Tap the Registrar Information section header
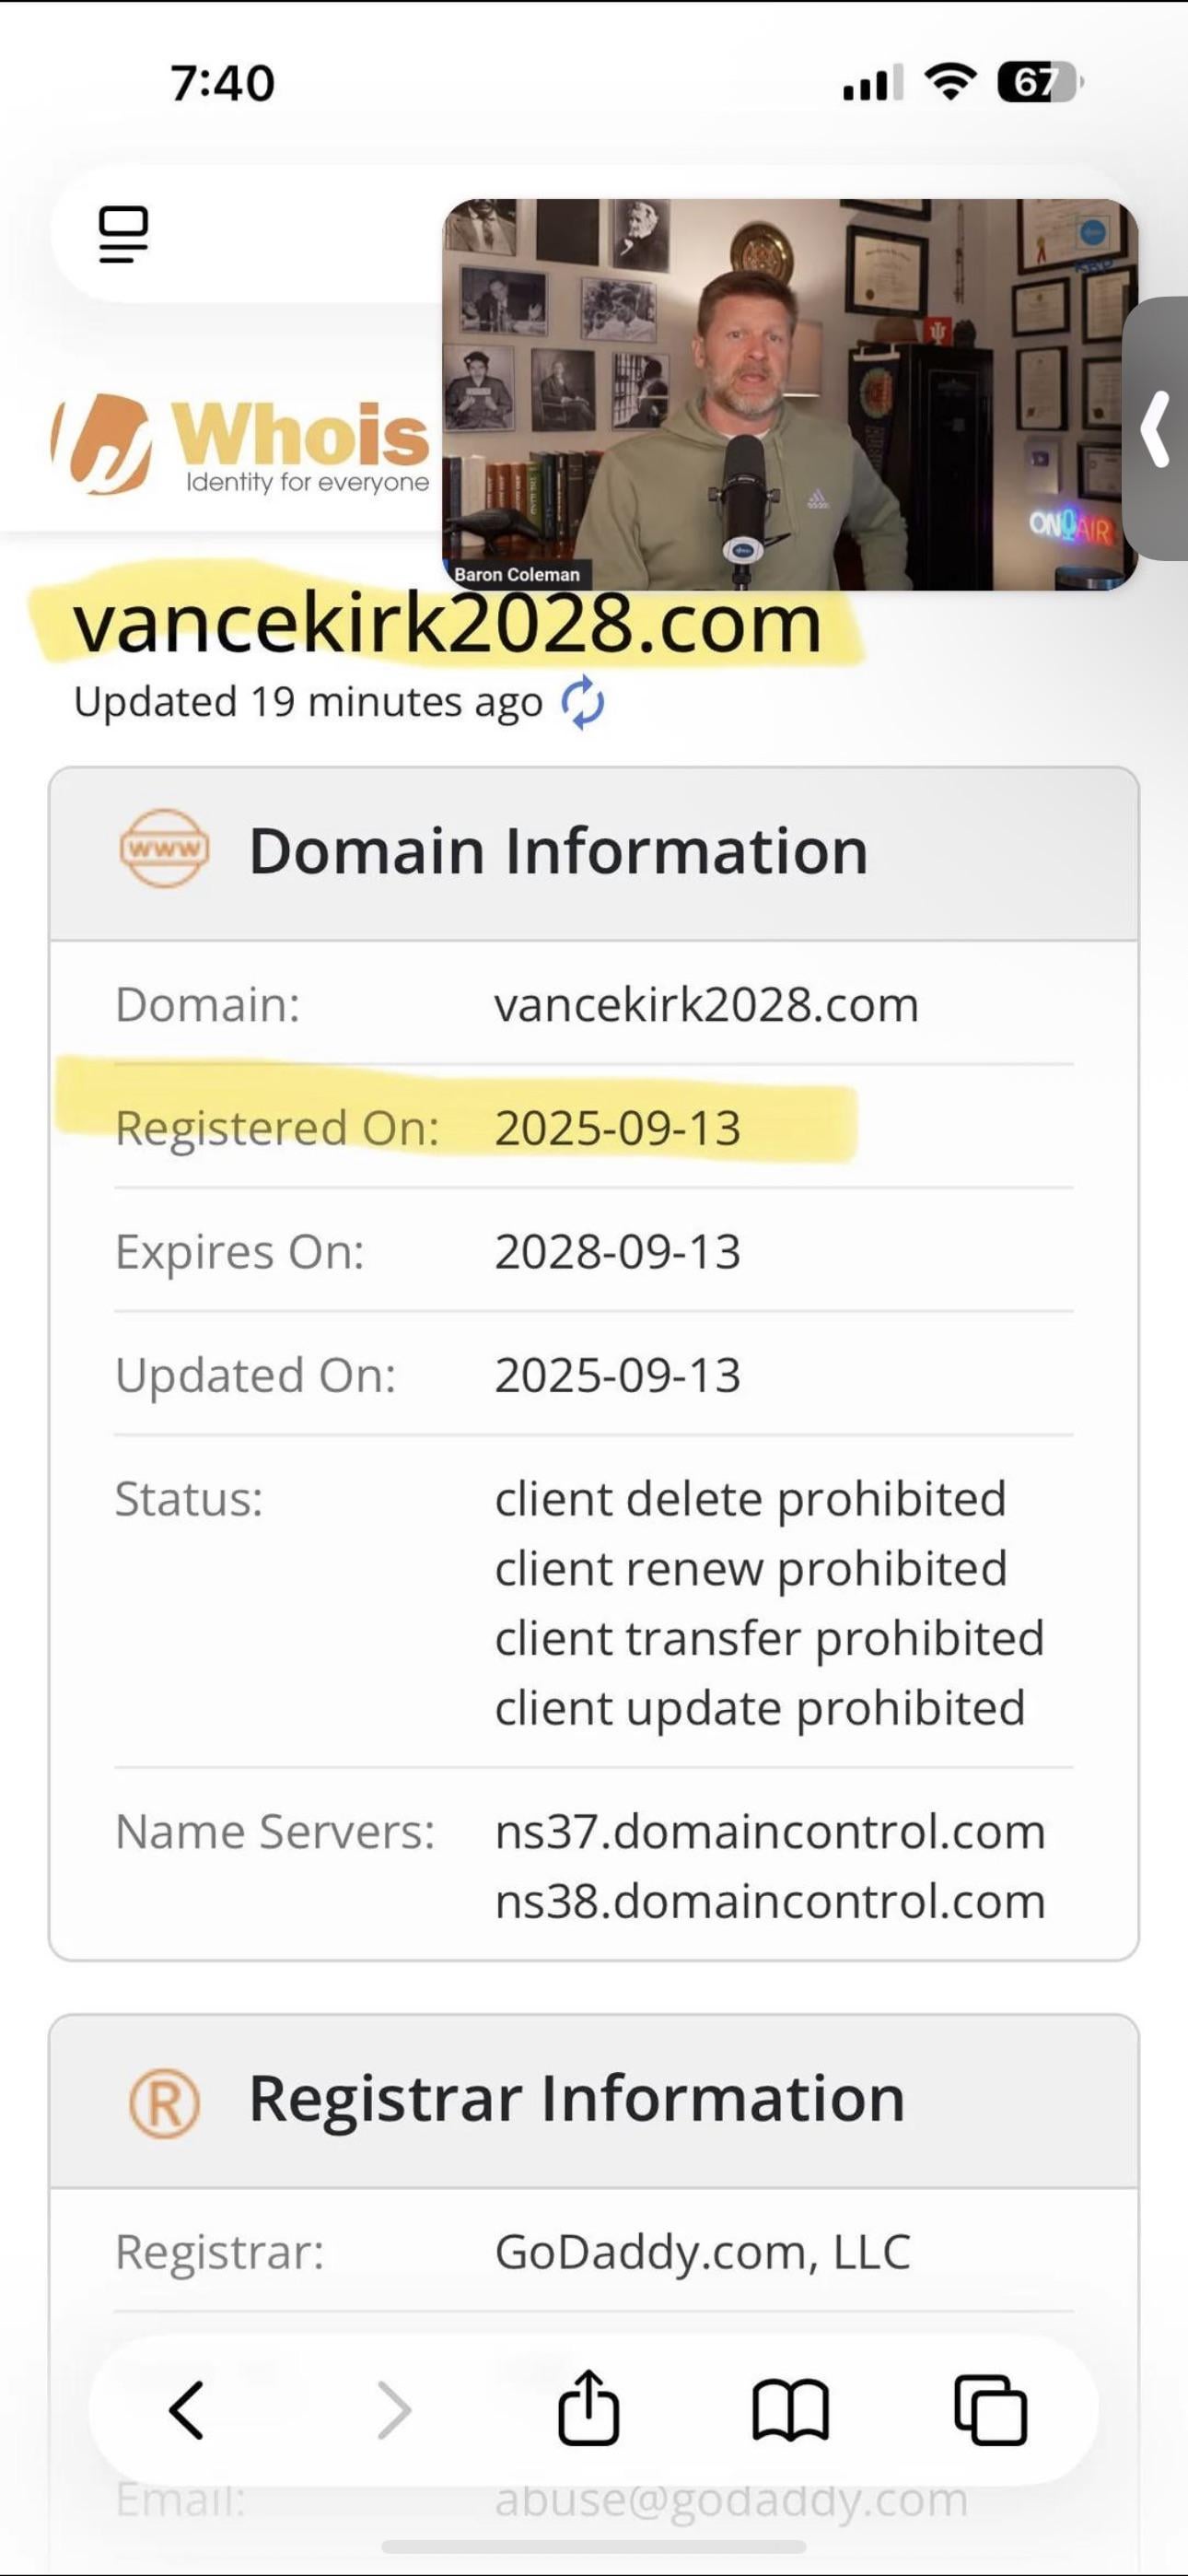The width and height of the screenshot is (1188, 2576). click(x=576, y=2099)
